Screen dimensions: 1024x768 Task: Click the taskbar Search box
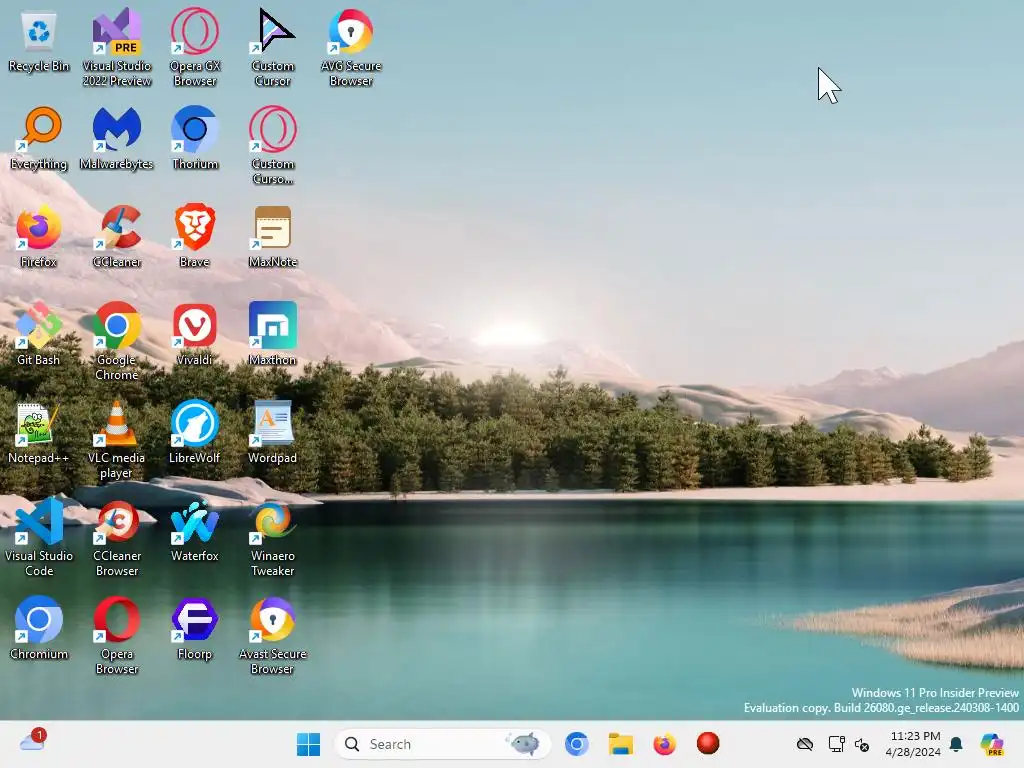click(x=442, y=744)
